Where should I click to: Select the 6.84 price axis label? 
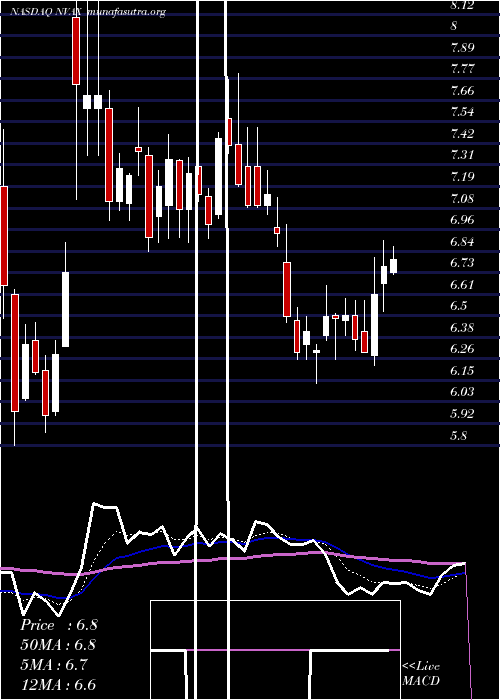[462, 242]
